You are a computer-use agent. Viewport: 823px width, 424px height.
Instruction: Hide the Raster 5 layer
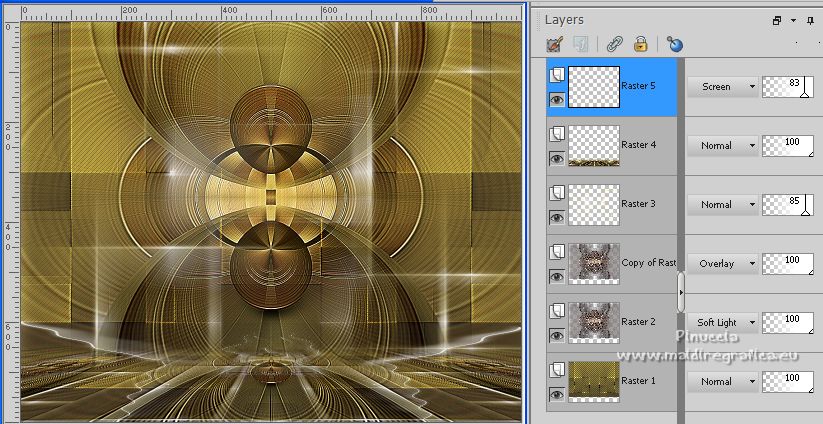(556, 99)
